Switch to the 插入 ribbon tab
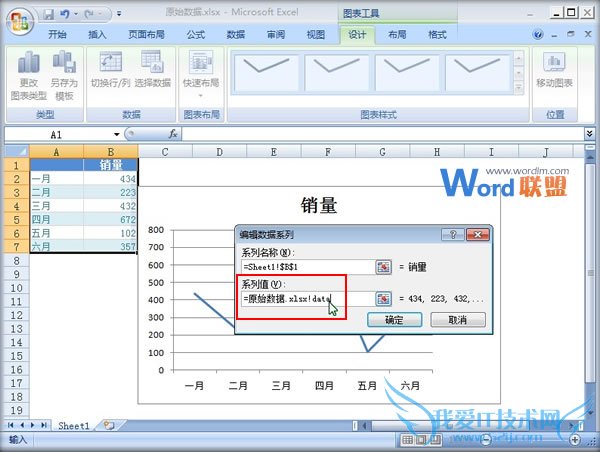The height and width of the screenshot is (452, 600). tap(97, 34)
